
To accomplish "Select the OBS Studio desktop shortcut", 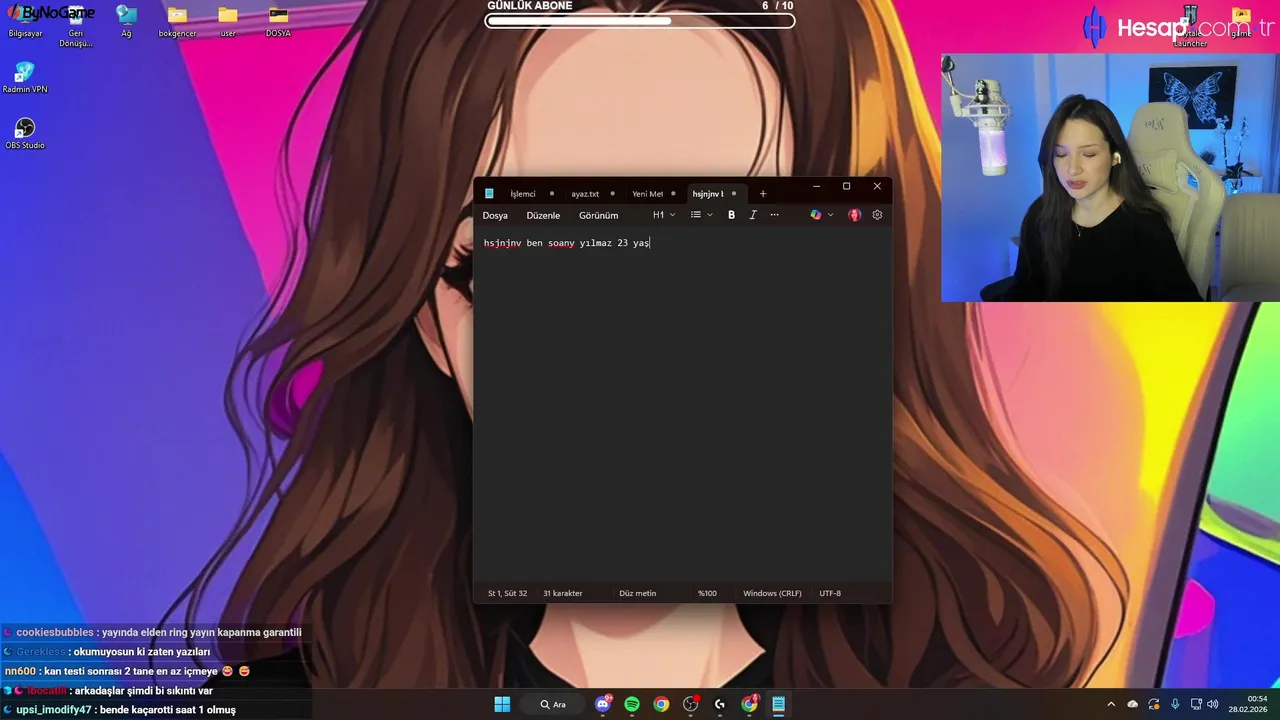I will click(x=25, y=134).
